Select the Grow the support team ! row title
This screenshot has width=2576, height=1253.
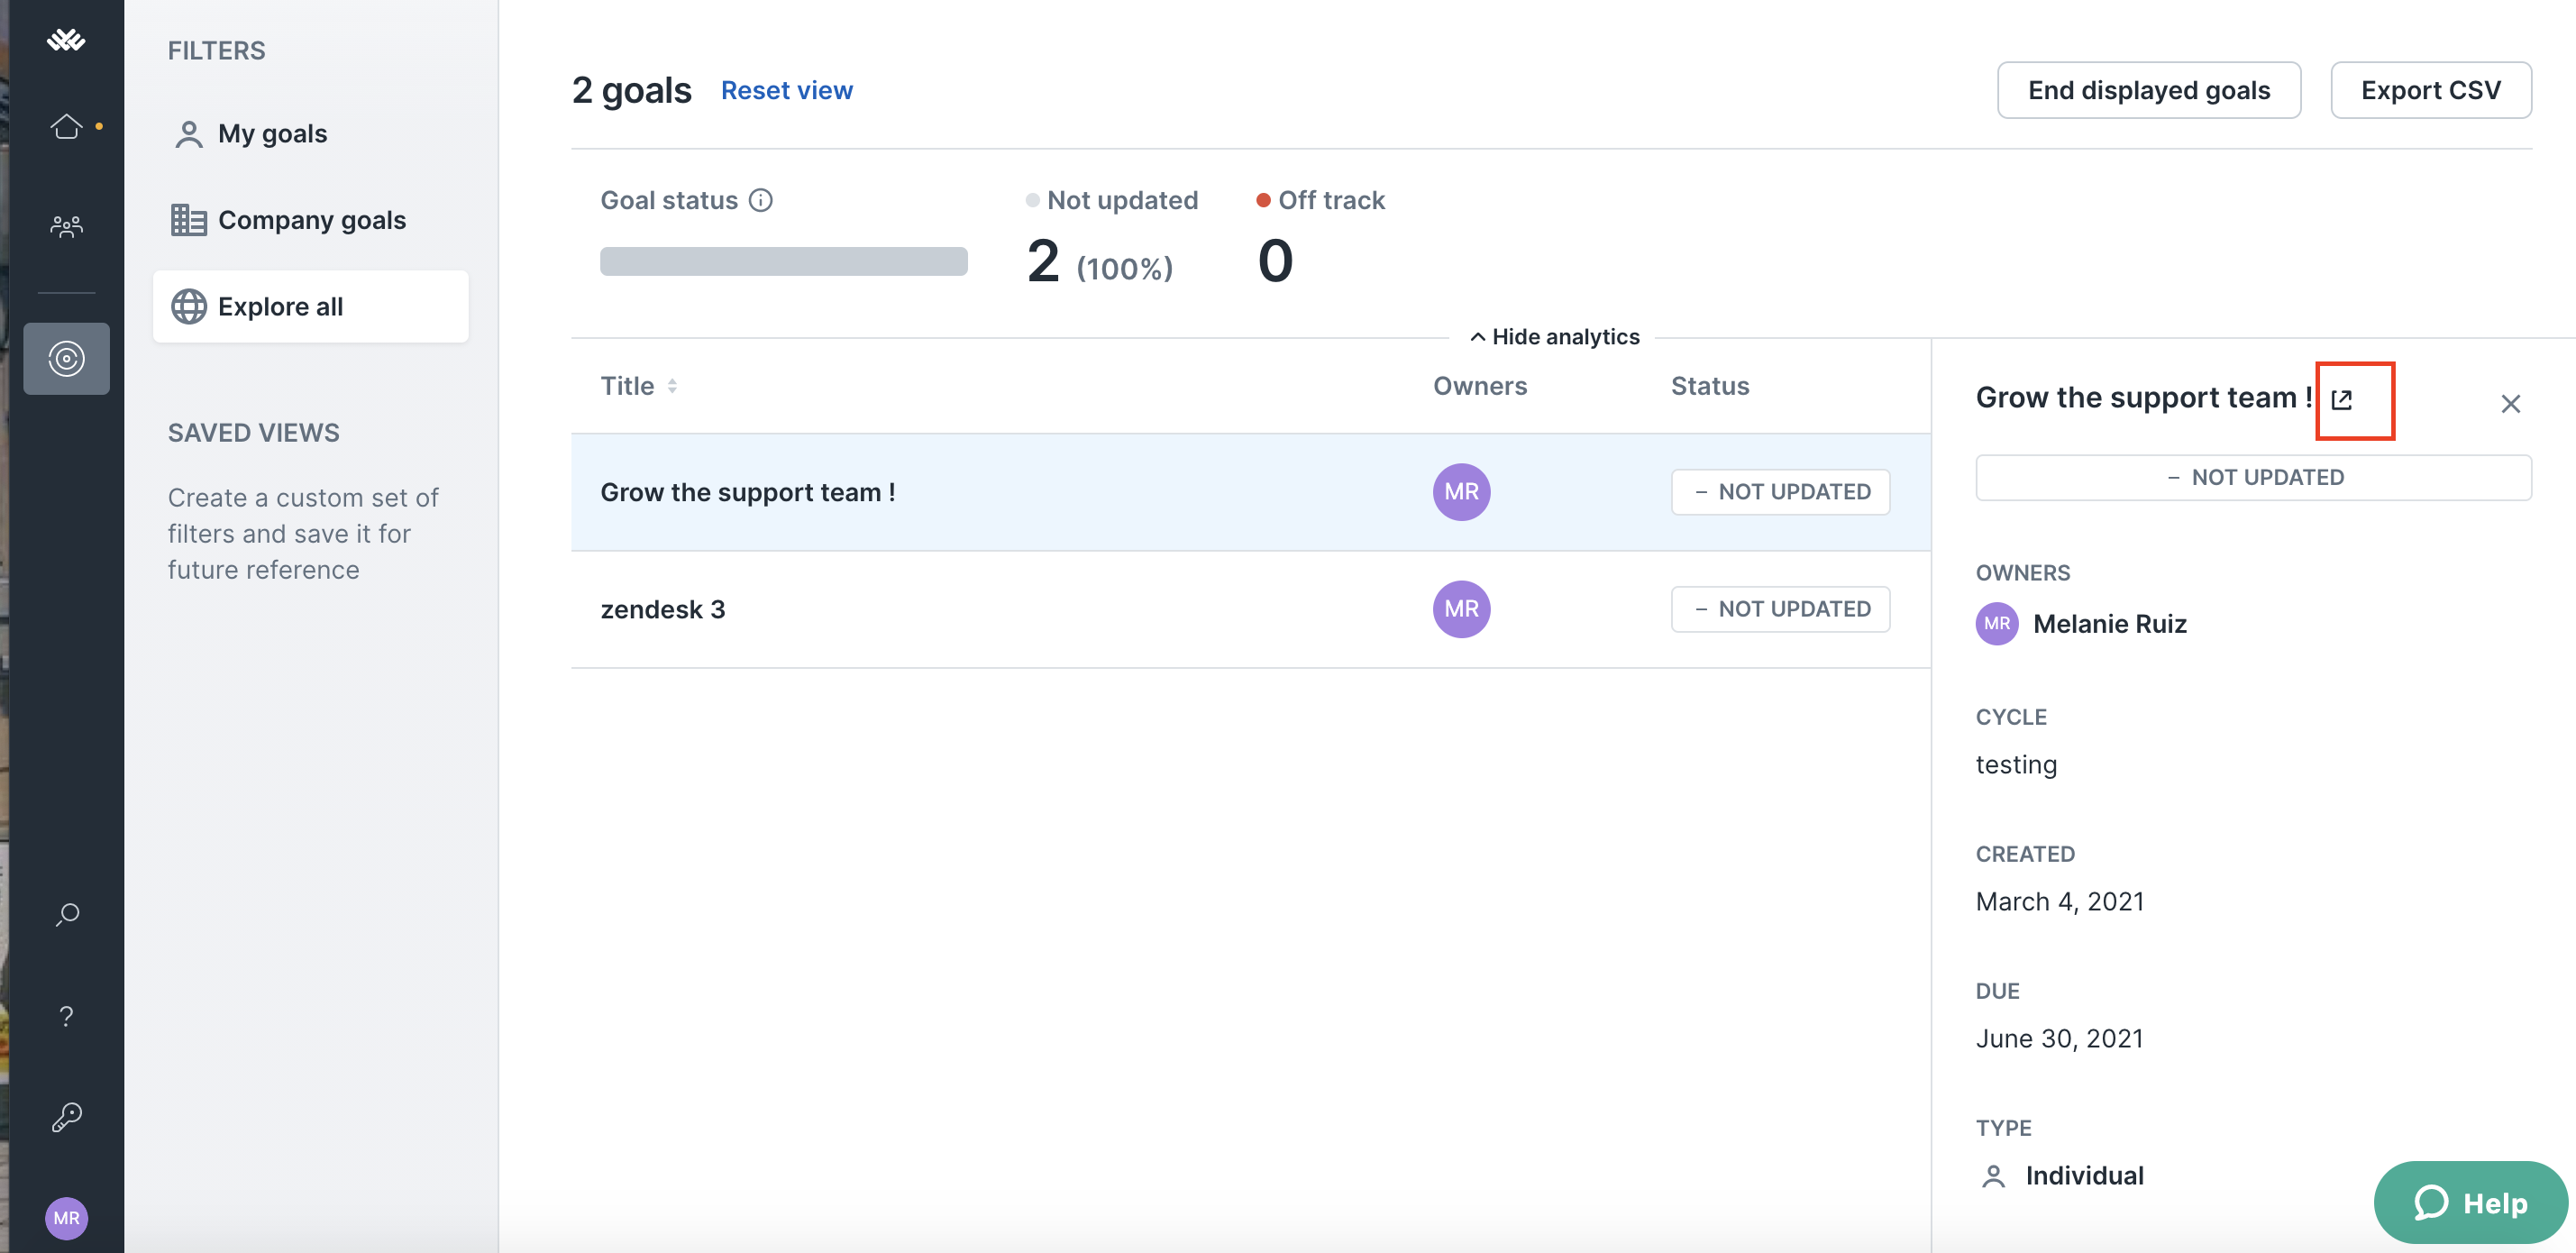tap(747, 492)
